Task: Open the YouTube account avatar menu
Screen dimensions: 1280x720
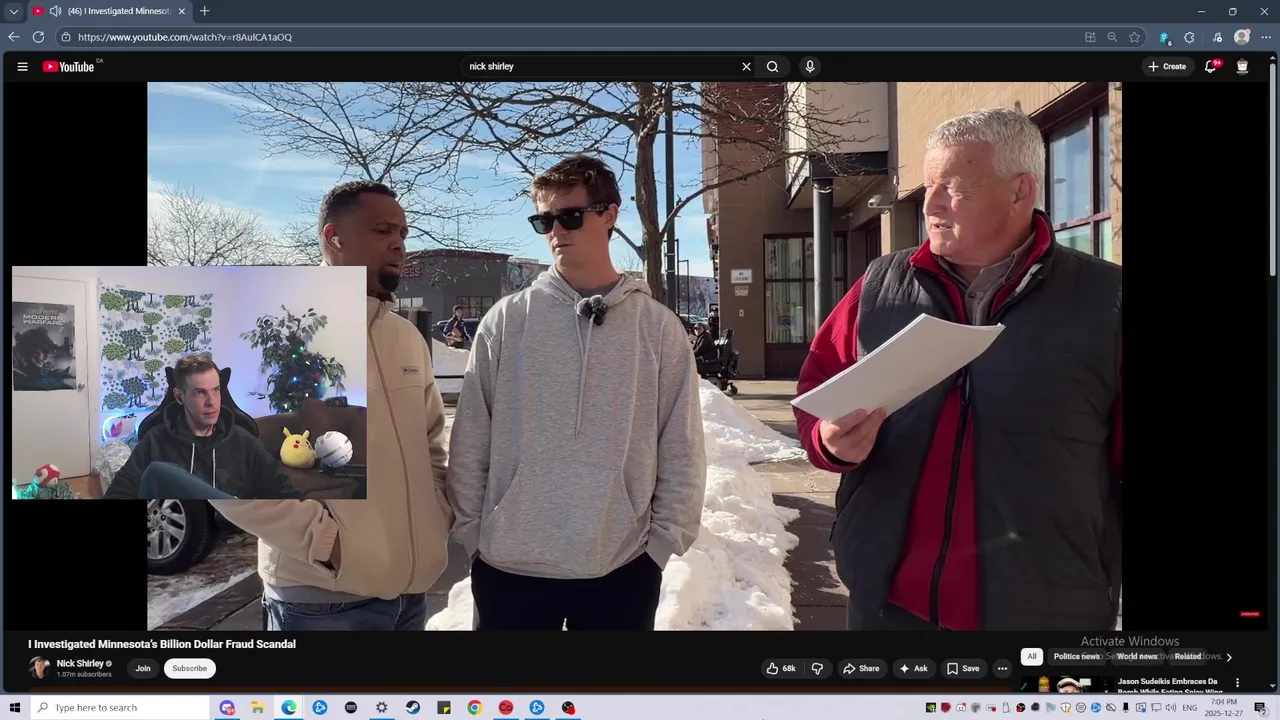Action: tap(1242, 67)
